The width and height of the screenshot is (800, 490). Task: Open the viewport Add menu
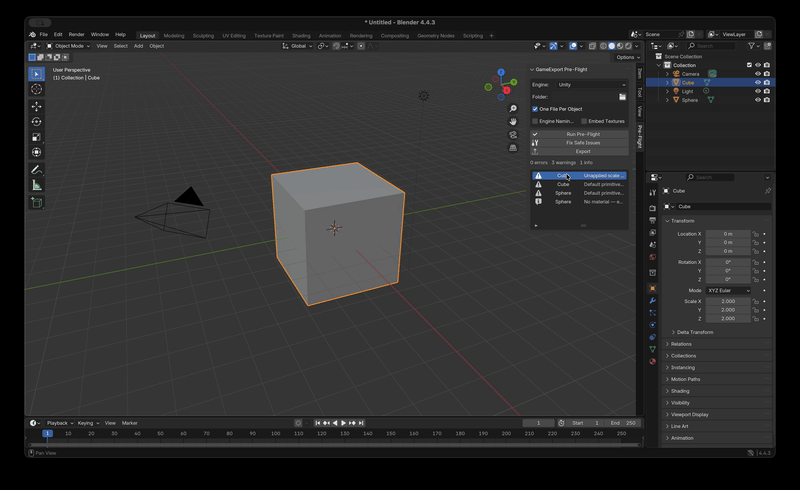(x=138, y=46)
